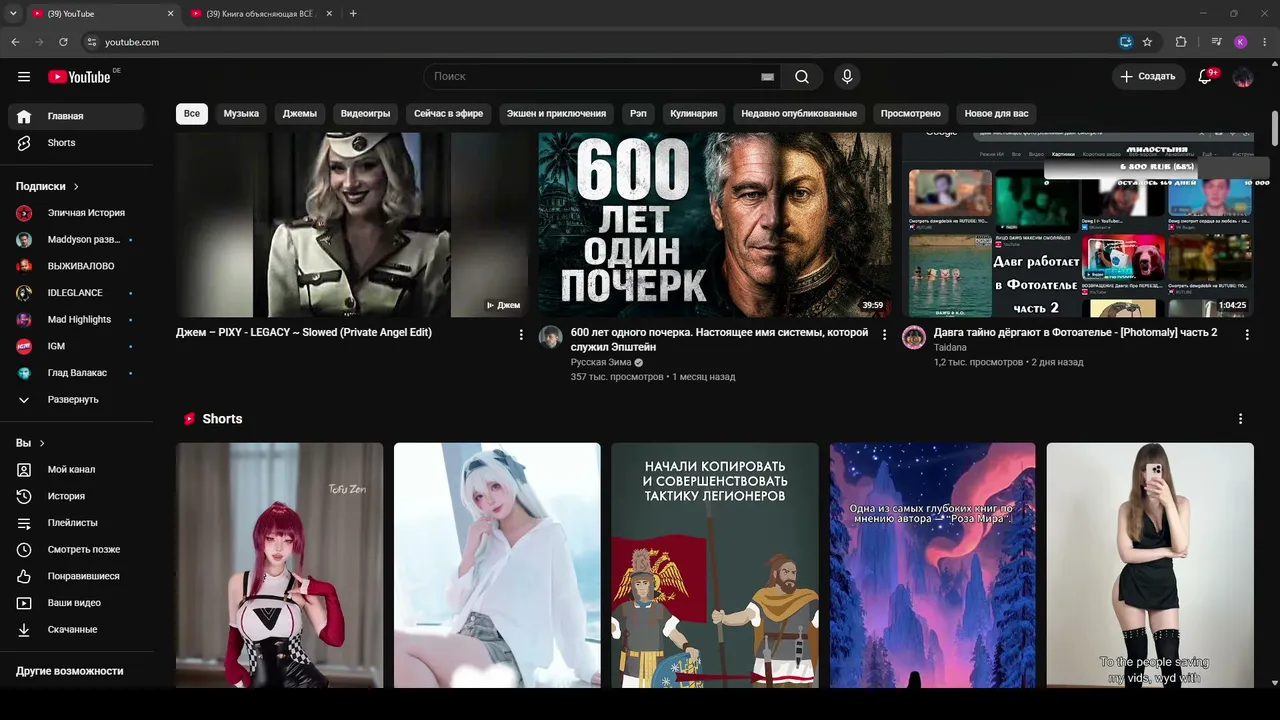Open the YouTube hamburger guide menu

tap(24, 77)
